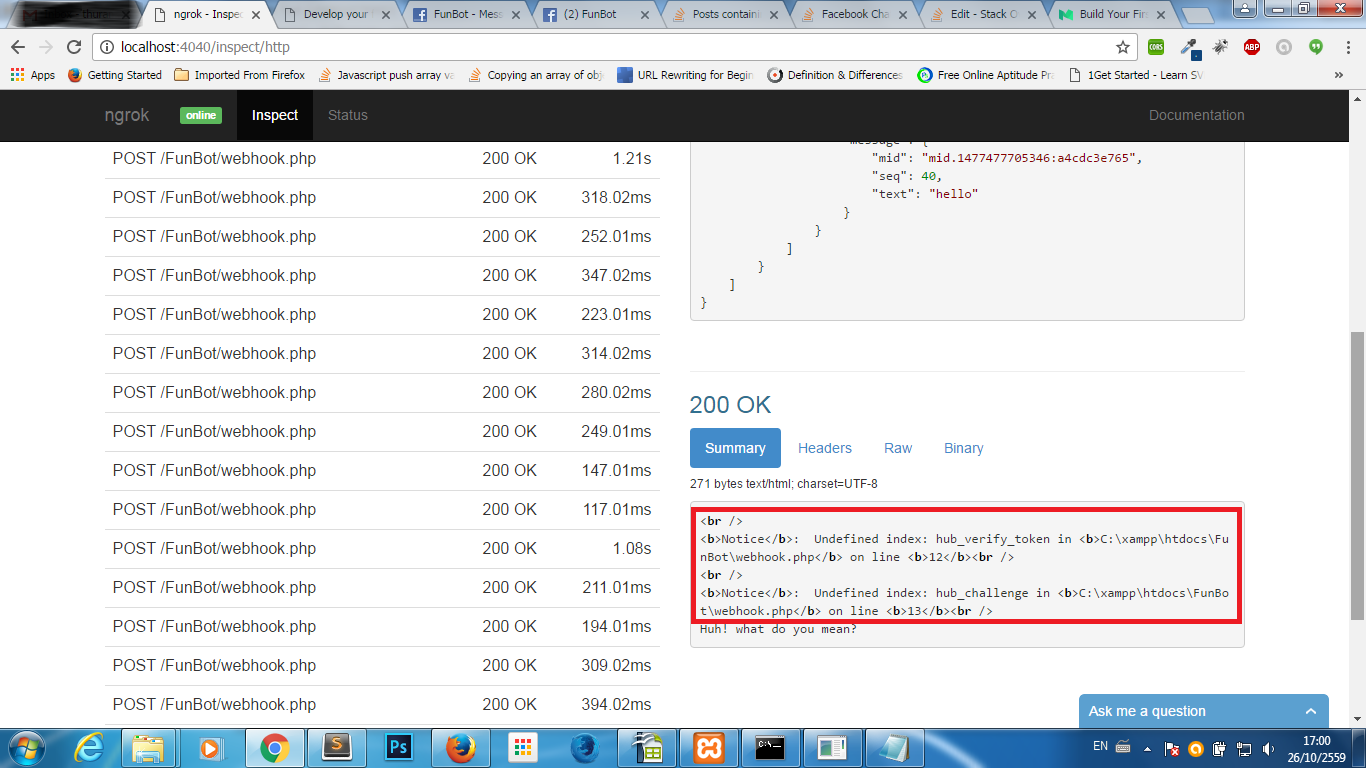
Task: Open the Inspect tab in ngrok navbar
Action: click(x=275, y=115)
